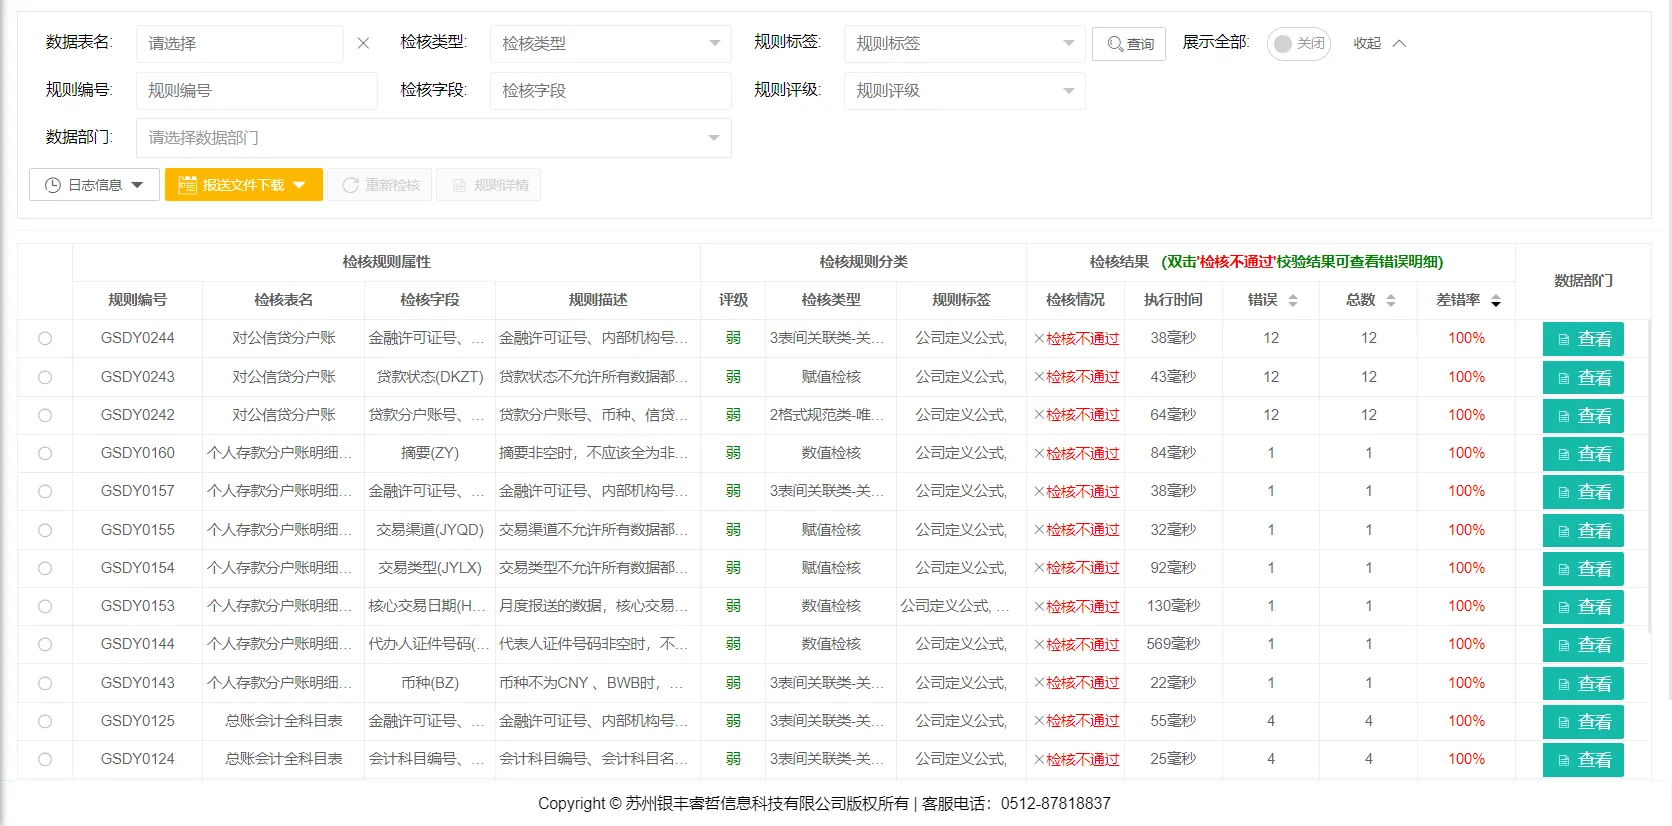Click the 查询 search magnifier button
This screenshot has width=1672, height=826.
tap(1129, 44)
